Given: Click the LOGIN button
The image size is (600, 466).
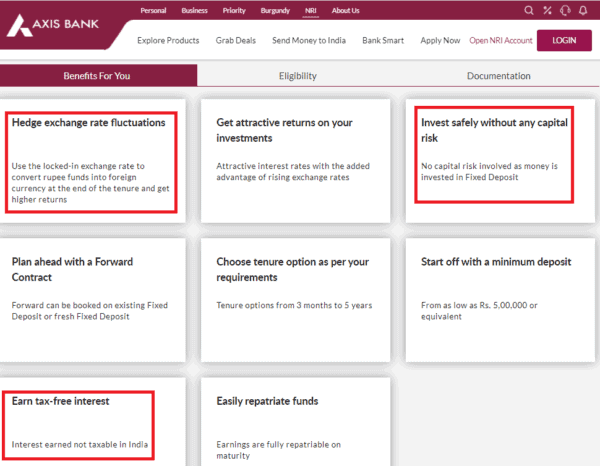Looking at the screenshot, I should coord(564,40).
